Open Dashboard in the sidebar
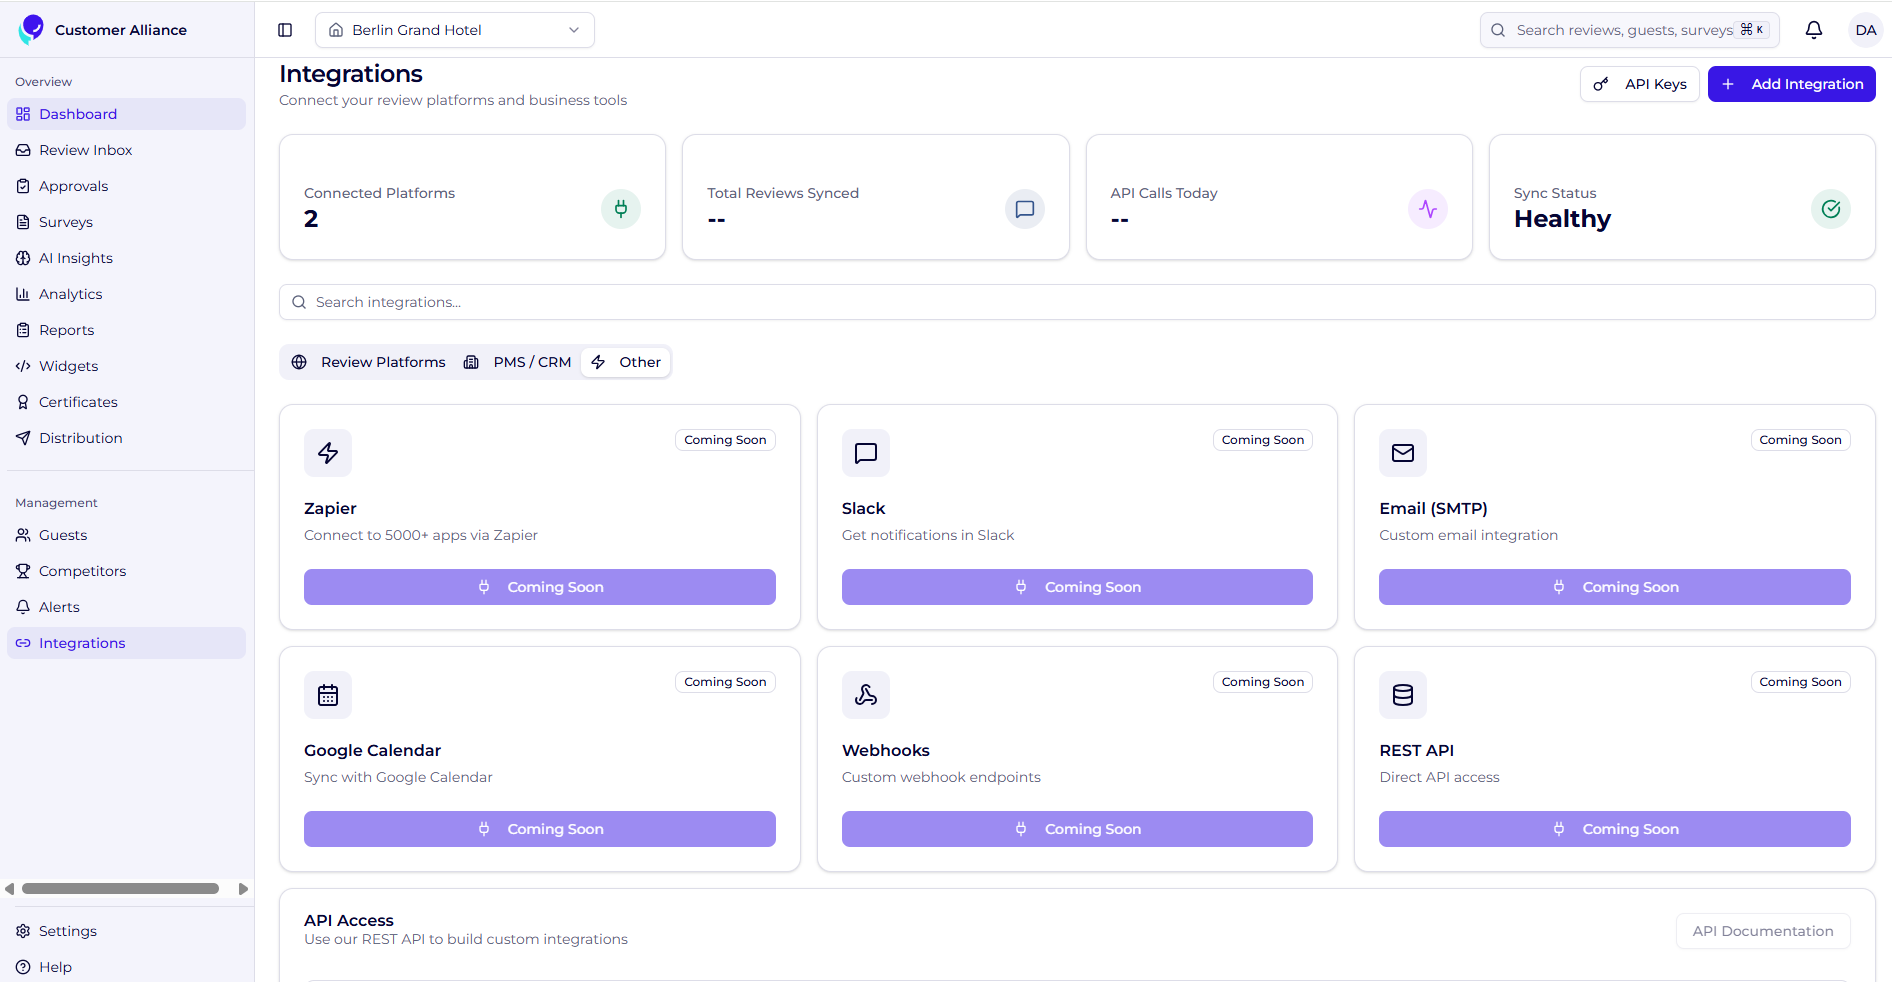Image resolution: width=1892 pixels, height=982 pixels. click(126, 114)
